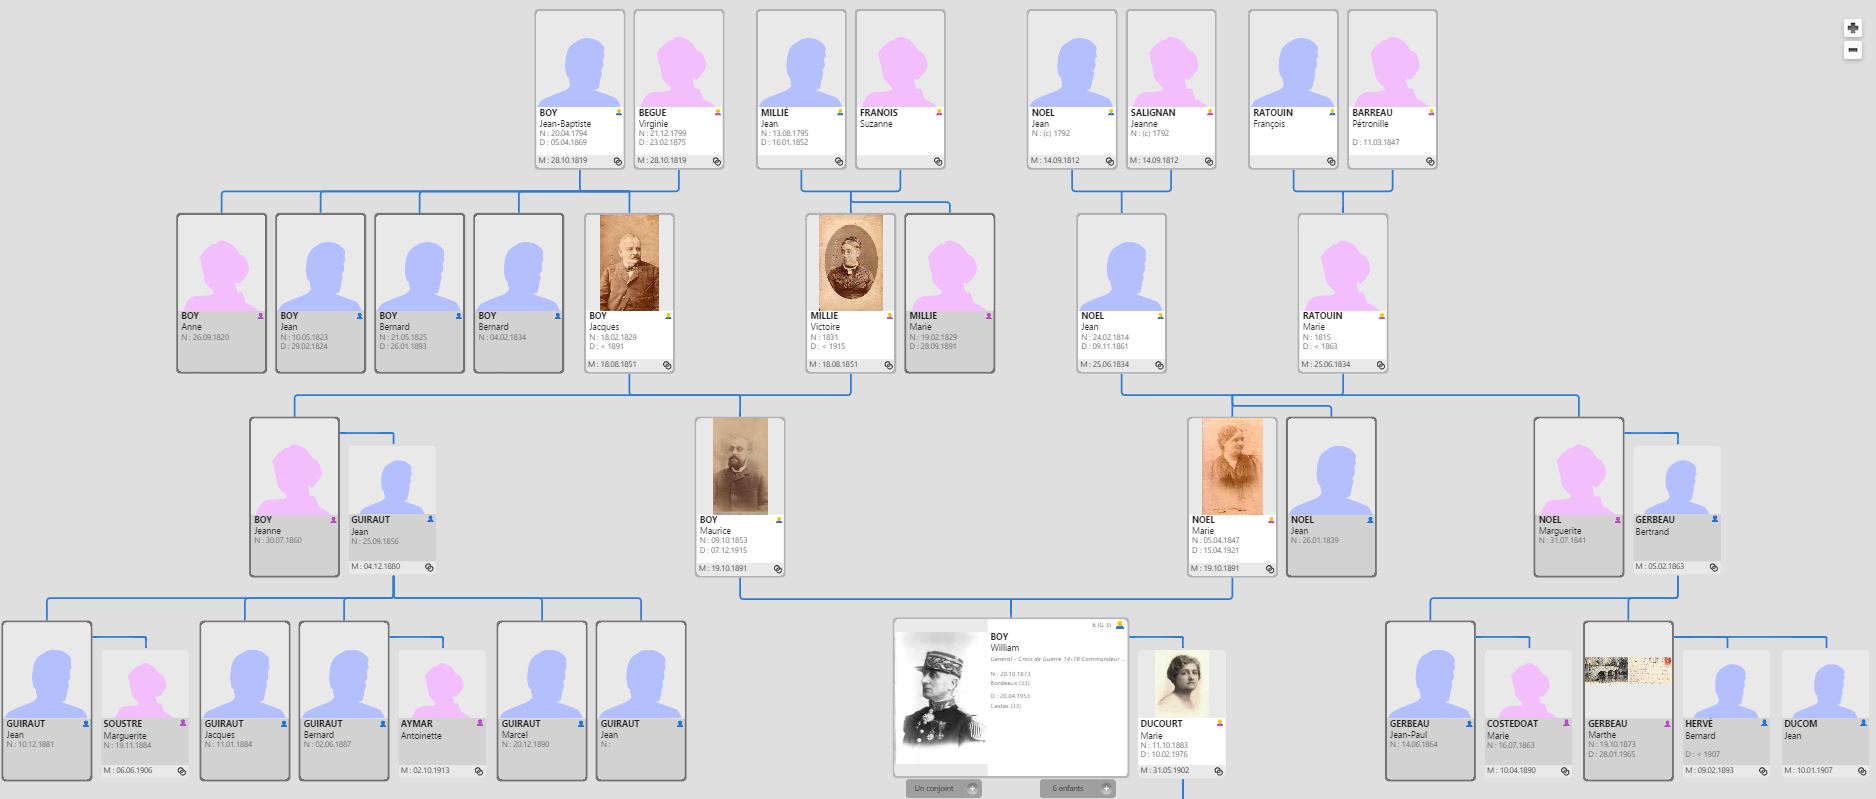Image resolution: width=1876 pixels, height=799 pixels.
Task: Click marriage rings icon on Marie RATOUIN card
Action: coord(1380,365)
